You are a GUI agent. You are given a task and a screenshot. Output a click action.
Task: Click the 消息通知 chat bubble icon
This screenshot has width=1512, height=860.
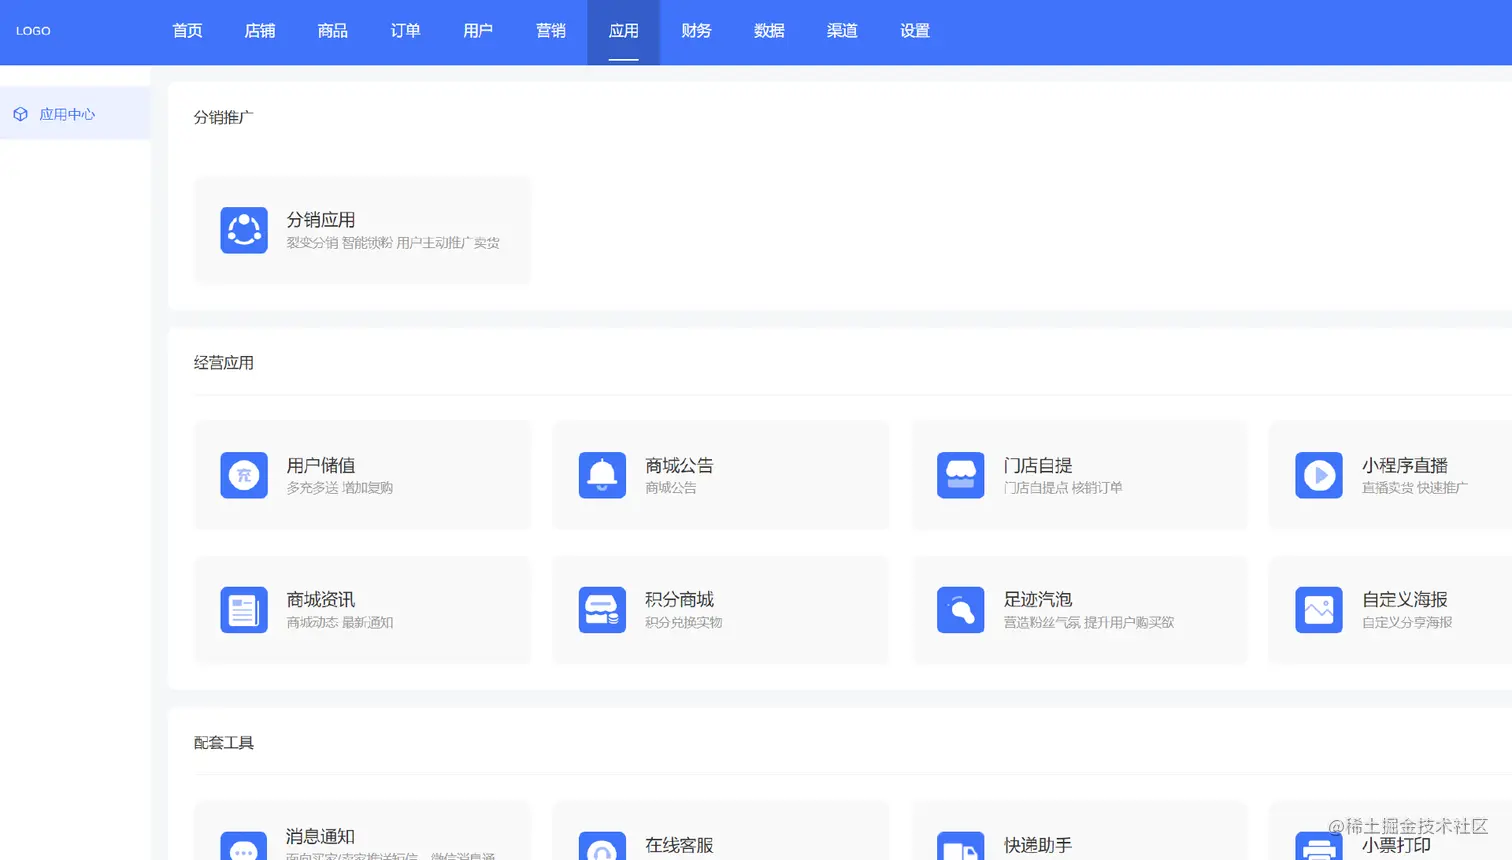(244, 846)
